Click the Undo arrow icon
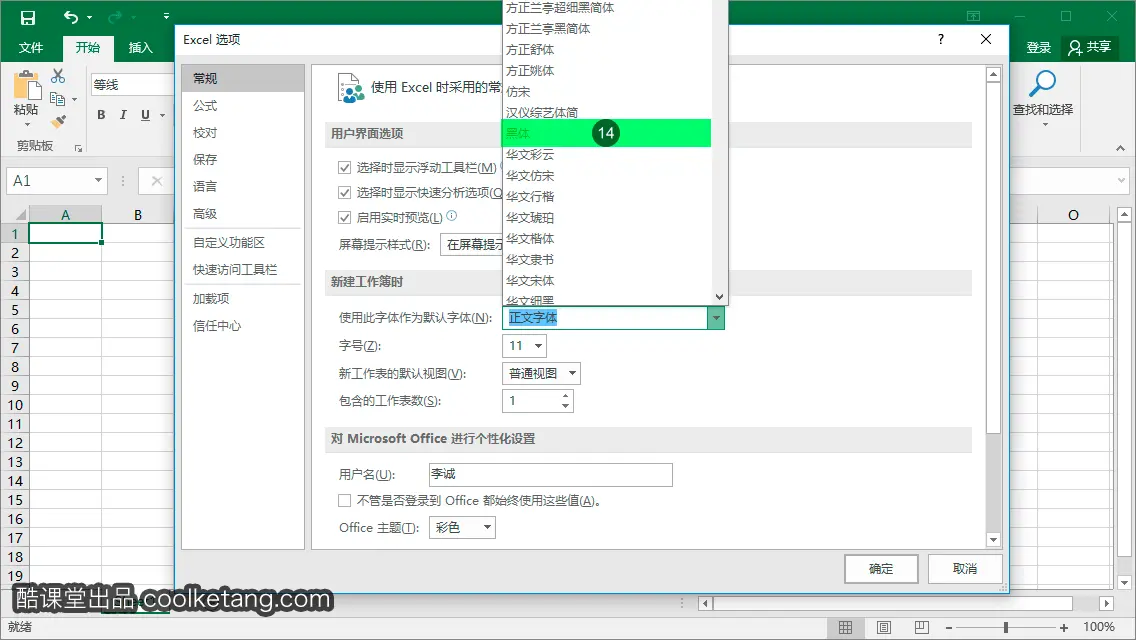The image size is (1136, 640). coord(71,17)
